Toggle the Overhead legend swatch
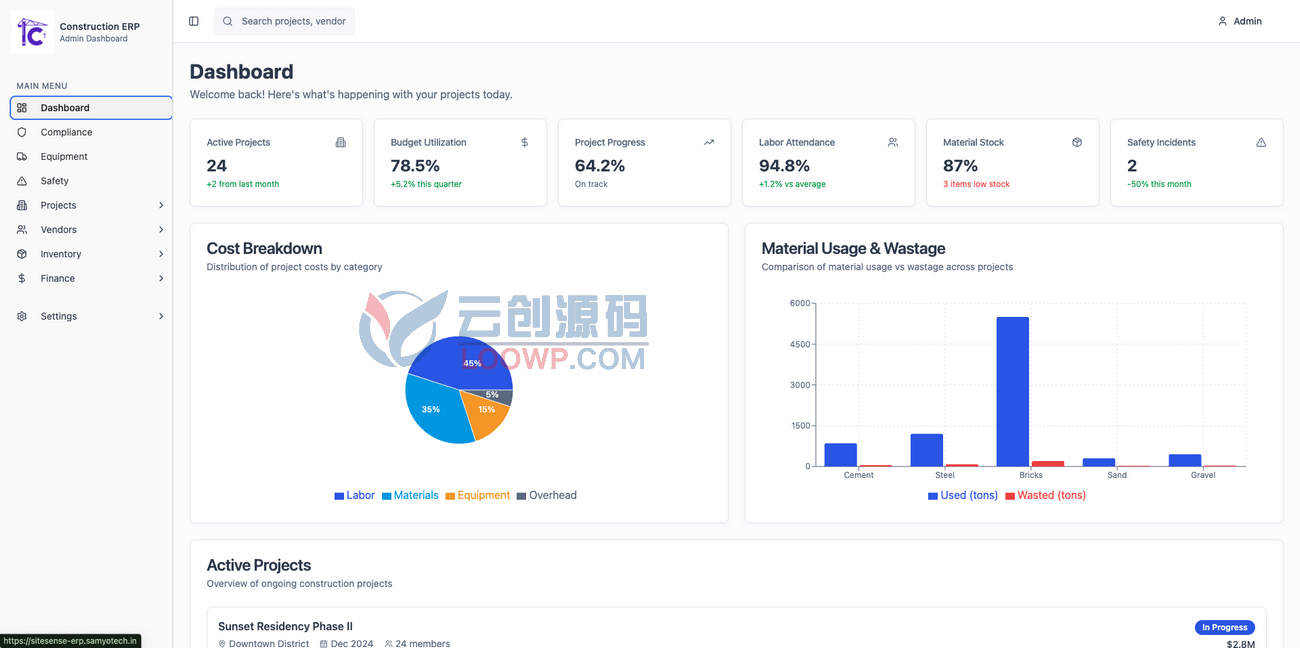 click(x=521, y=496)
